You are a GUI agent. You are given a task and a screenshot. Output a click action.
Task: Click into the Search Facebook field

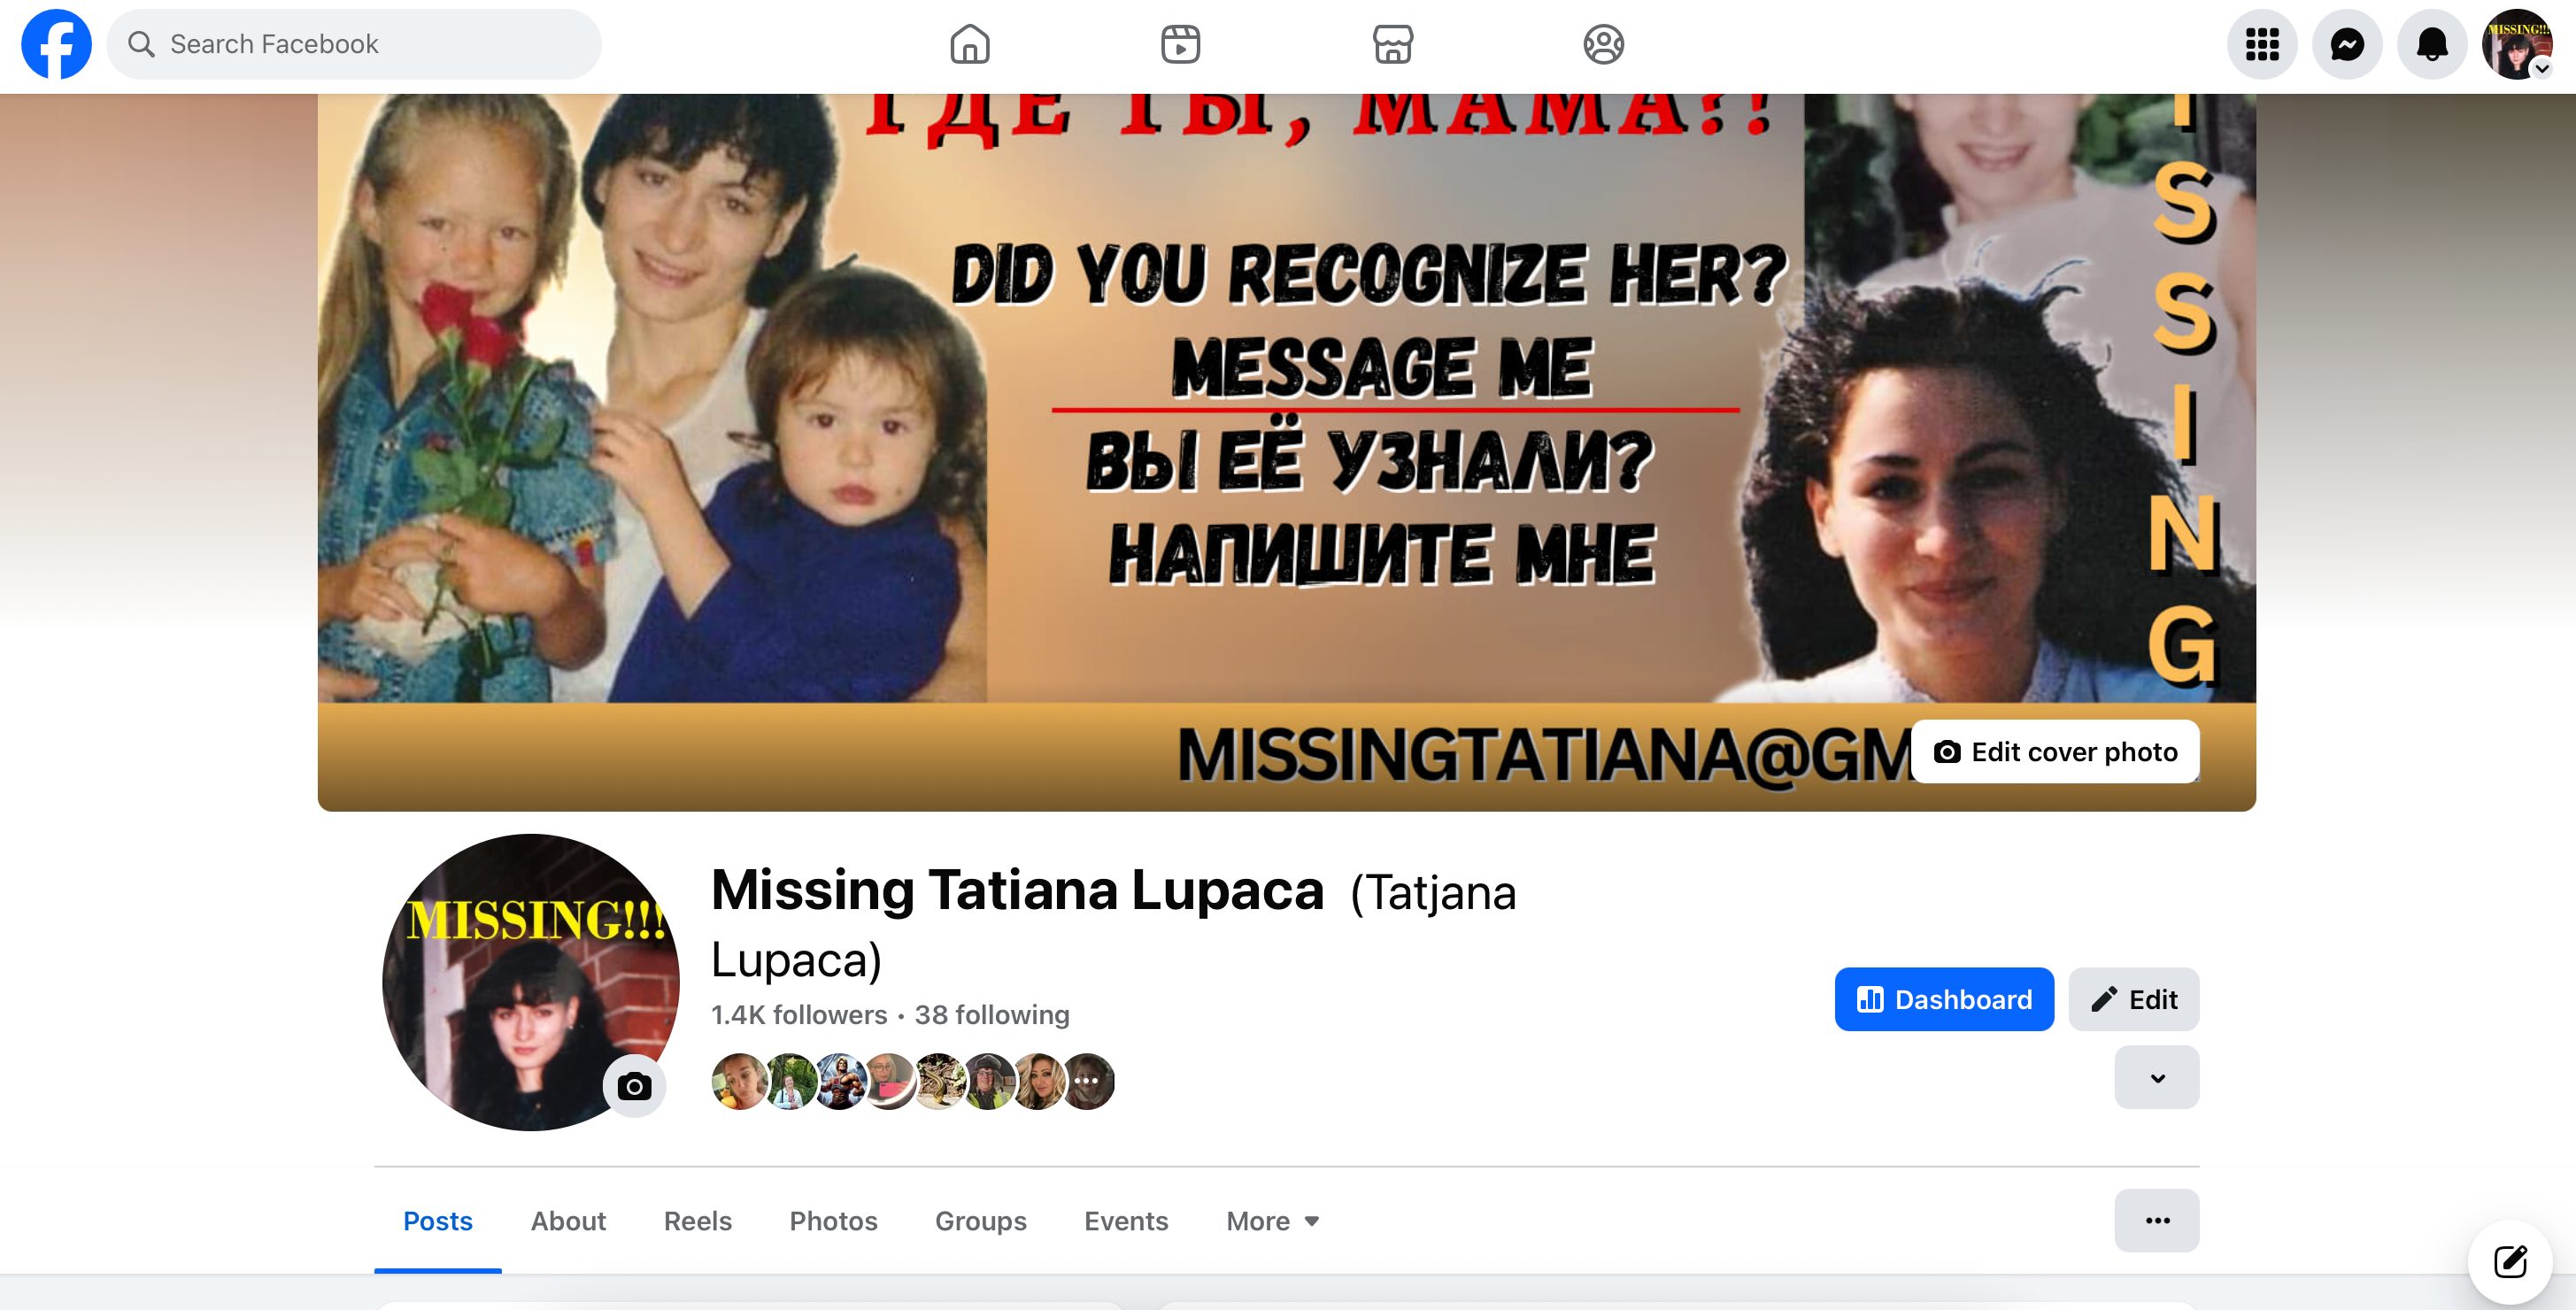click(354, 44)
